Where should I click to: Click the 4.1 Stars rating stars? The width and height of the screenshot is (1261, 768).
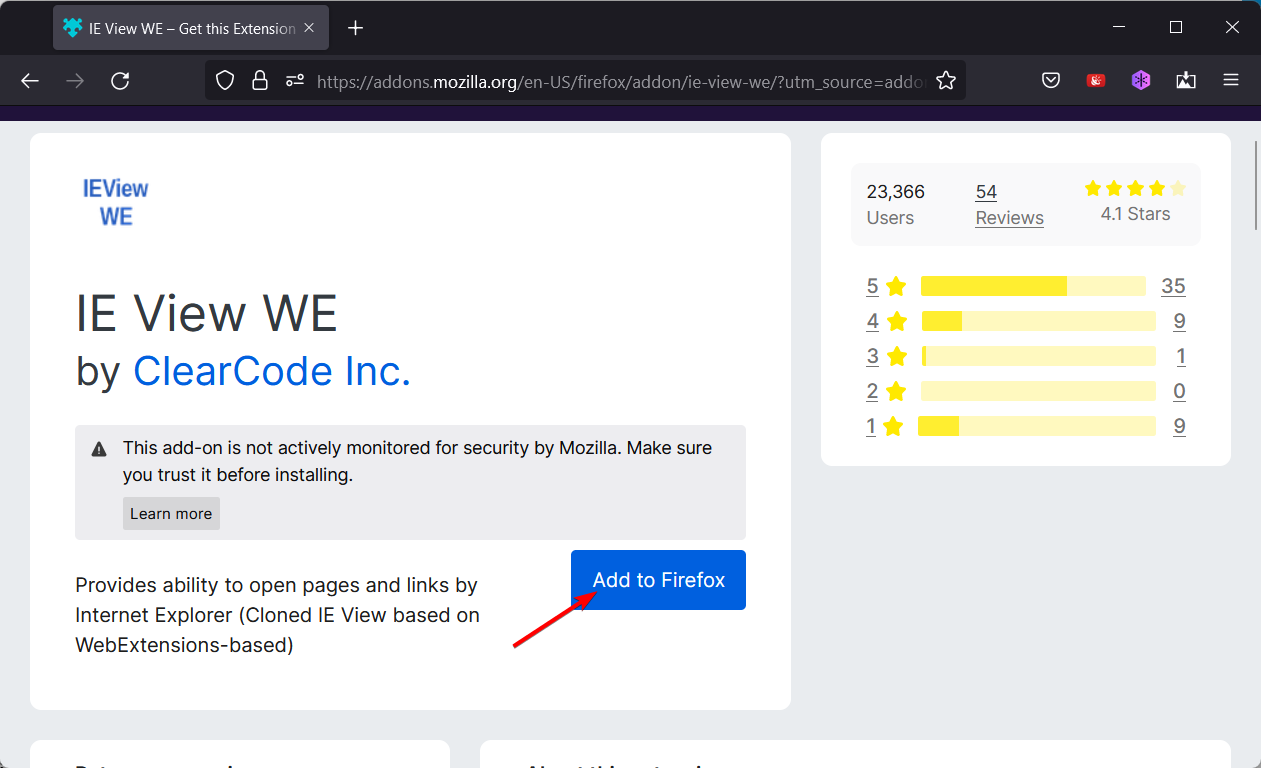click(1135, 188)
